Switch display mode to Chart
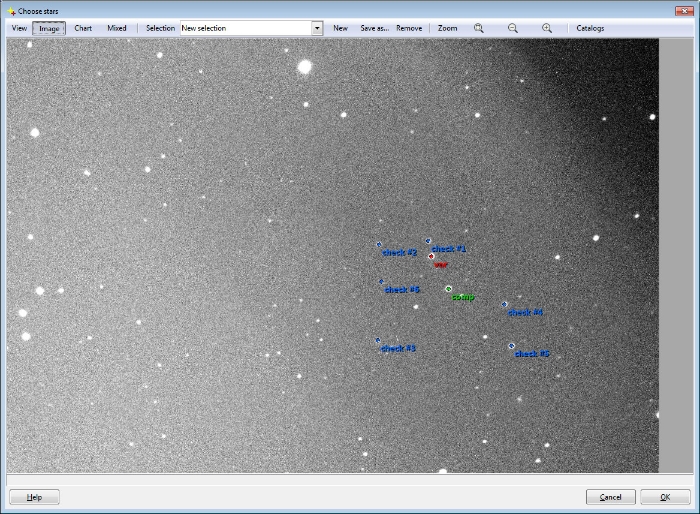 [x=83, y=28]
